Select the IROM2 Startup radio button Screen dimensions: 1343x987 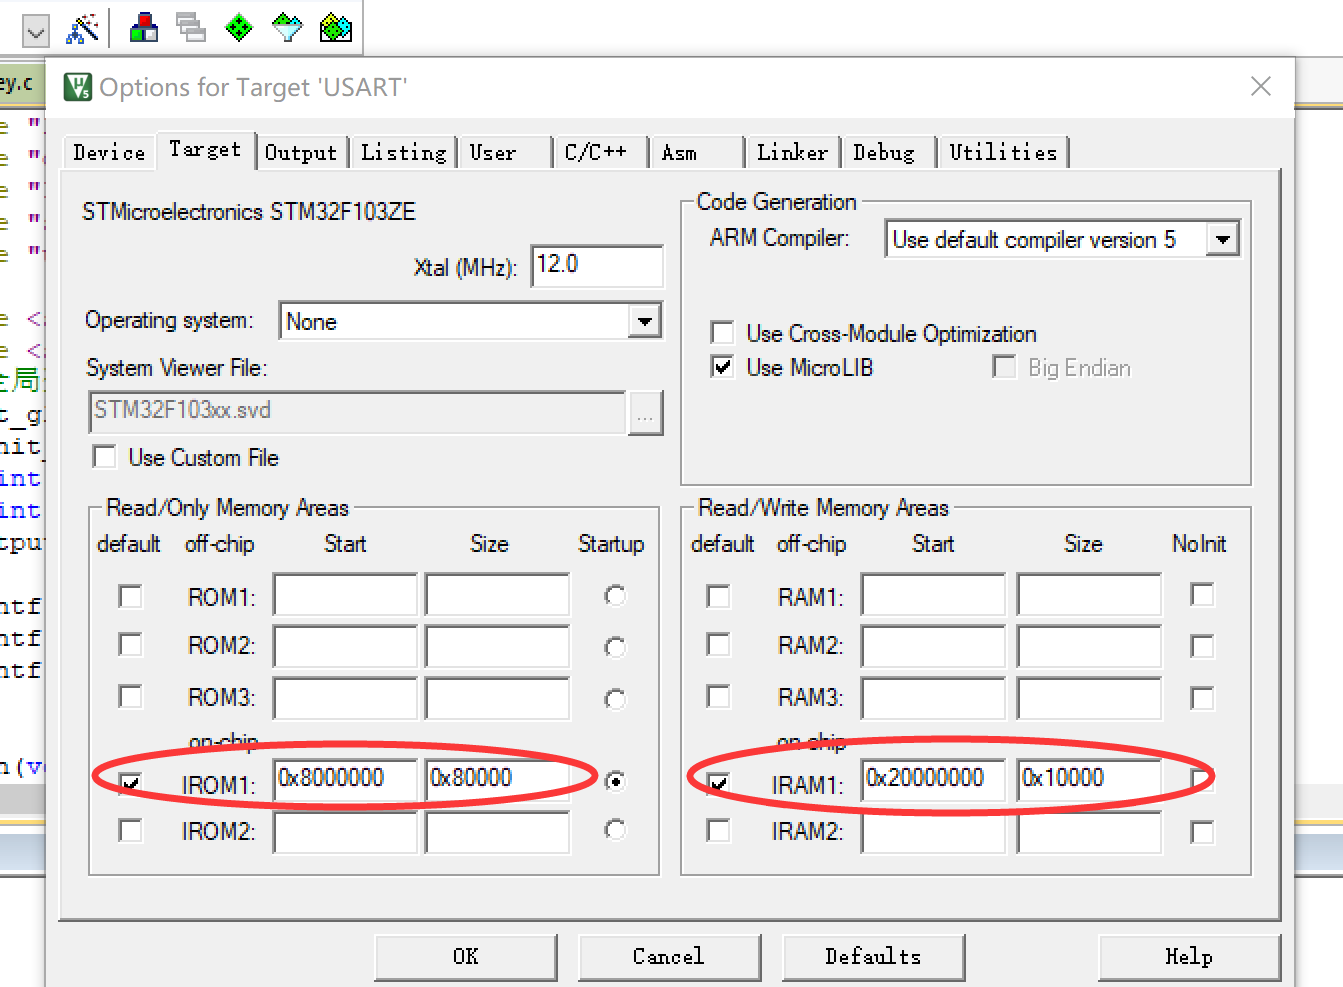tap(615, 829)
